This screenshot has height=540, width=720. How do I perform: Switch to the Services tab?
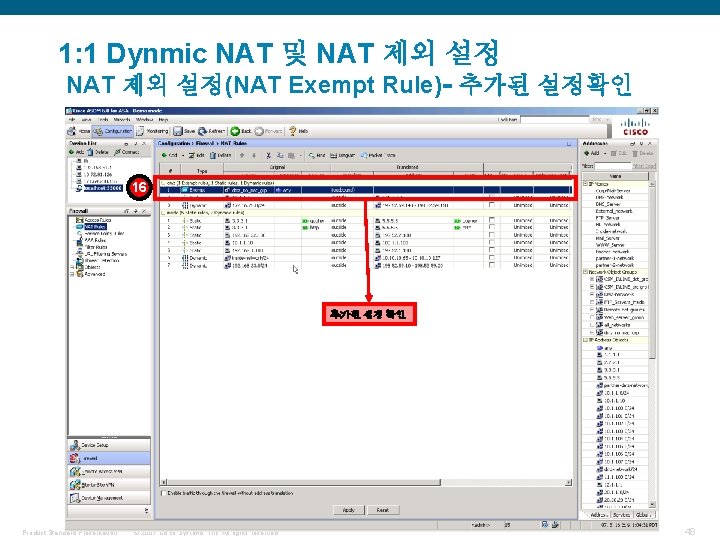622,515
